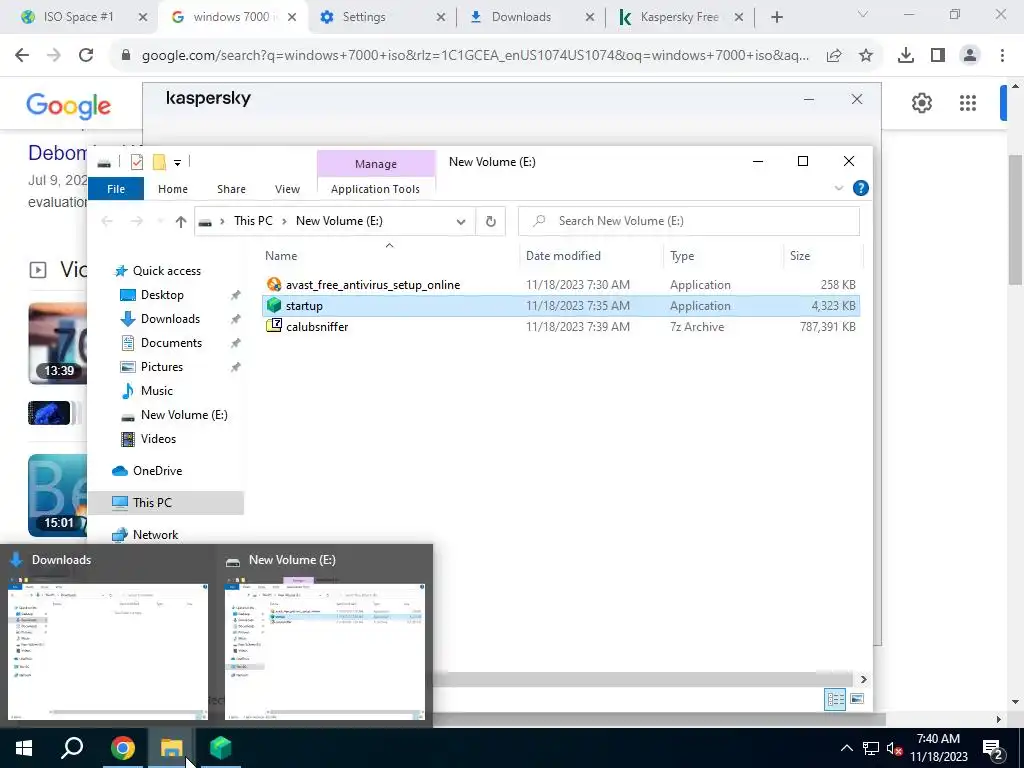Click Chrome icon on taskbar

(122, 748)
